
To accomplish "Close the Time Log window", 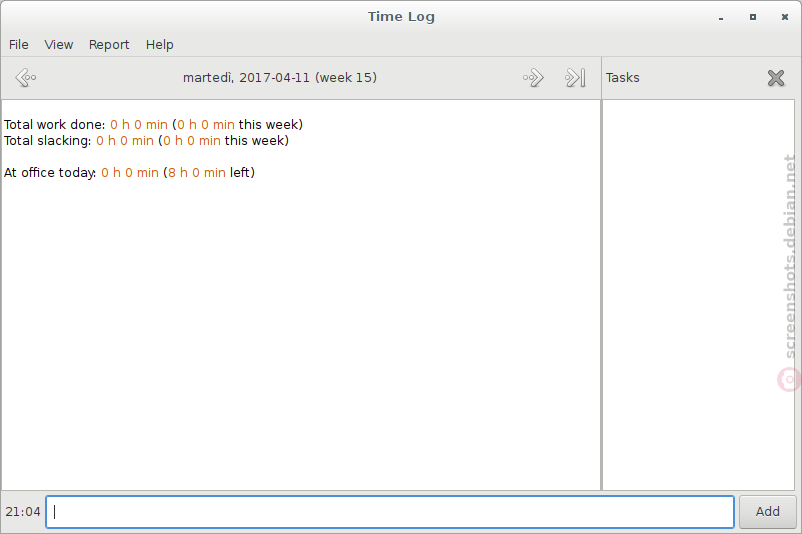I will (x=785, y=17).
